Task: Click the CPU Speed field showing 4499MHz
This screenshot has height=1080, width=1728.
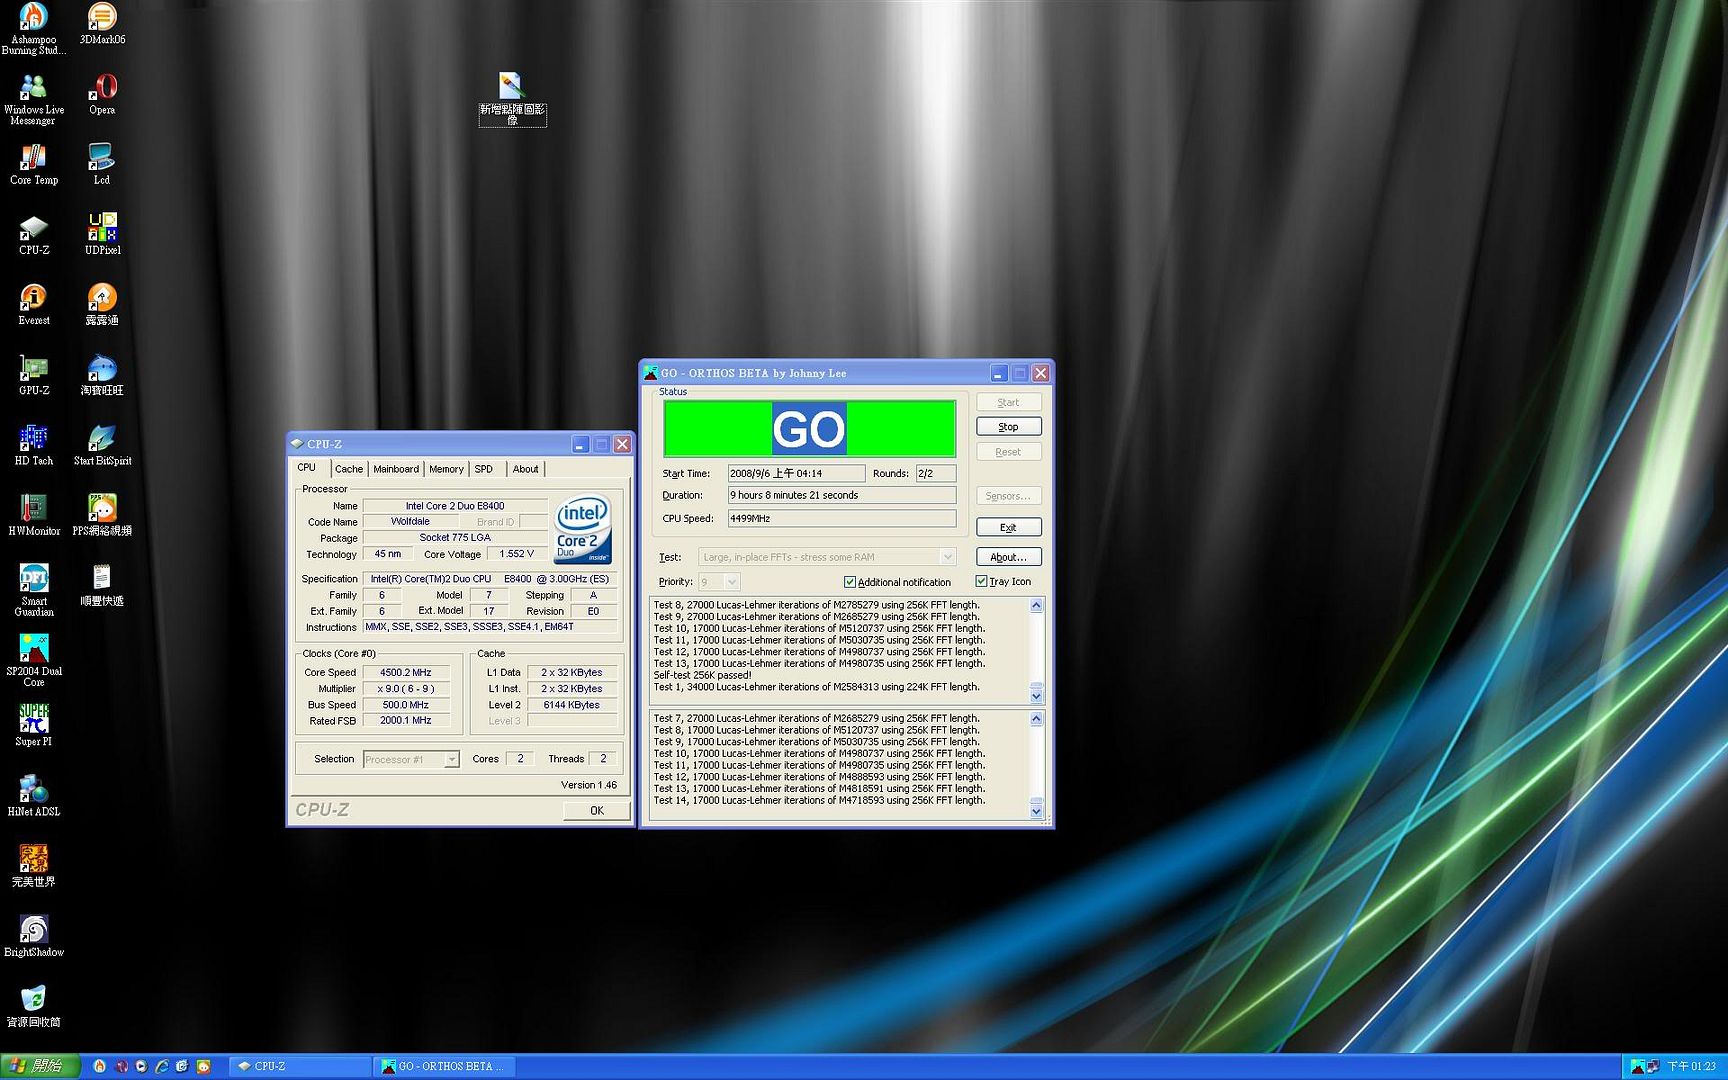Action: point(841,518)
